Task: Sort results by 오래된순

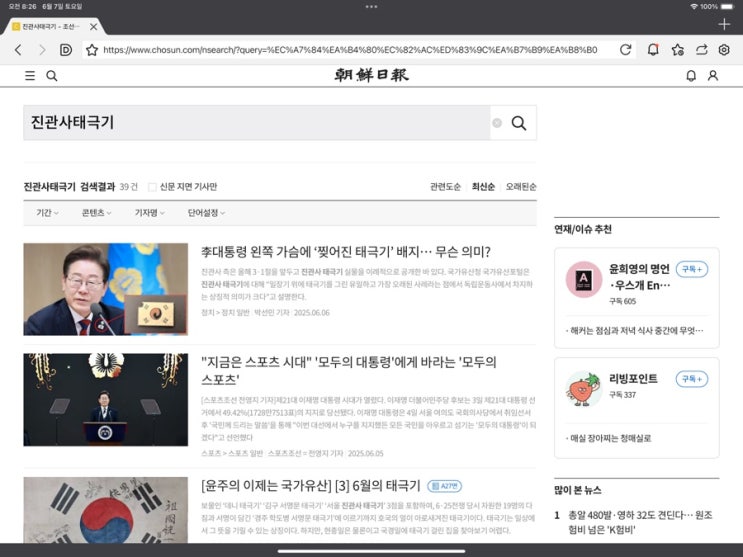Action: click(x=521, y=187)
